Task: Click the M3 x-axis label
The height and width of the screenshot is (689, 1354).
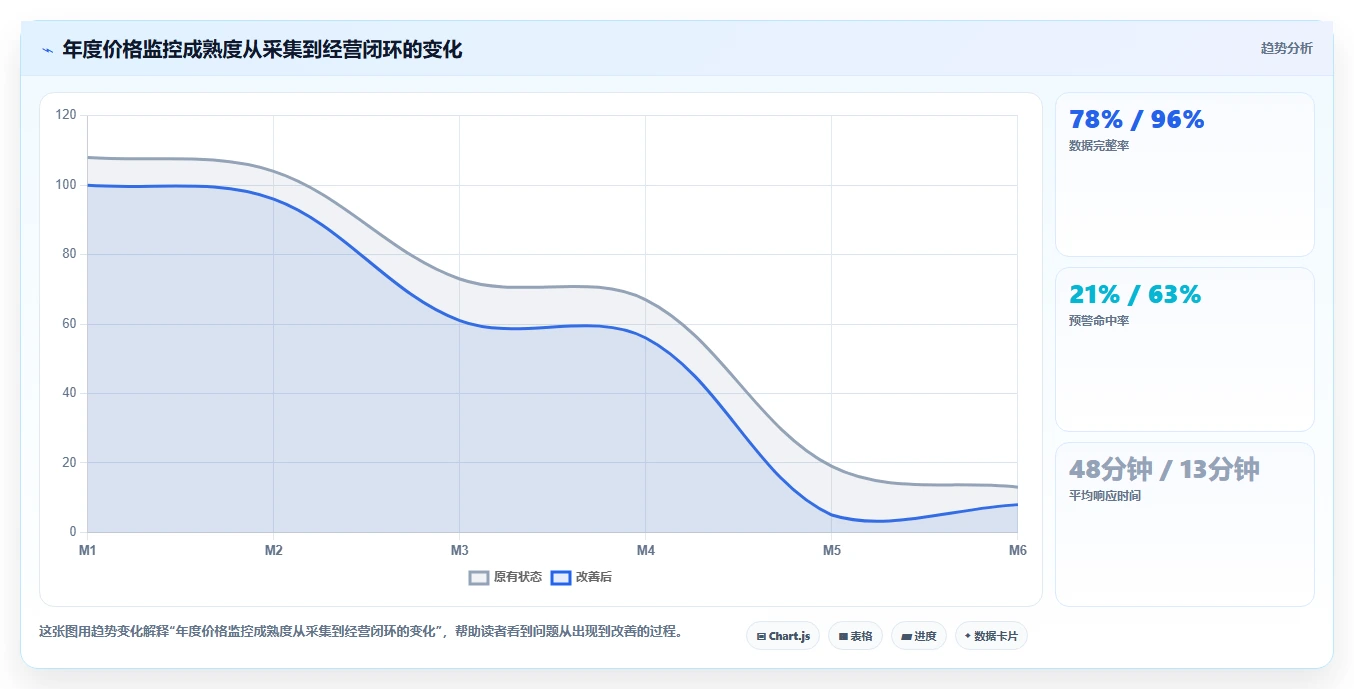Action: (459, 550)
